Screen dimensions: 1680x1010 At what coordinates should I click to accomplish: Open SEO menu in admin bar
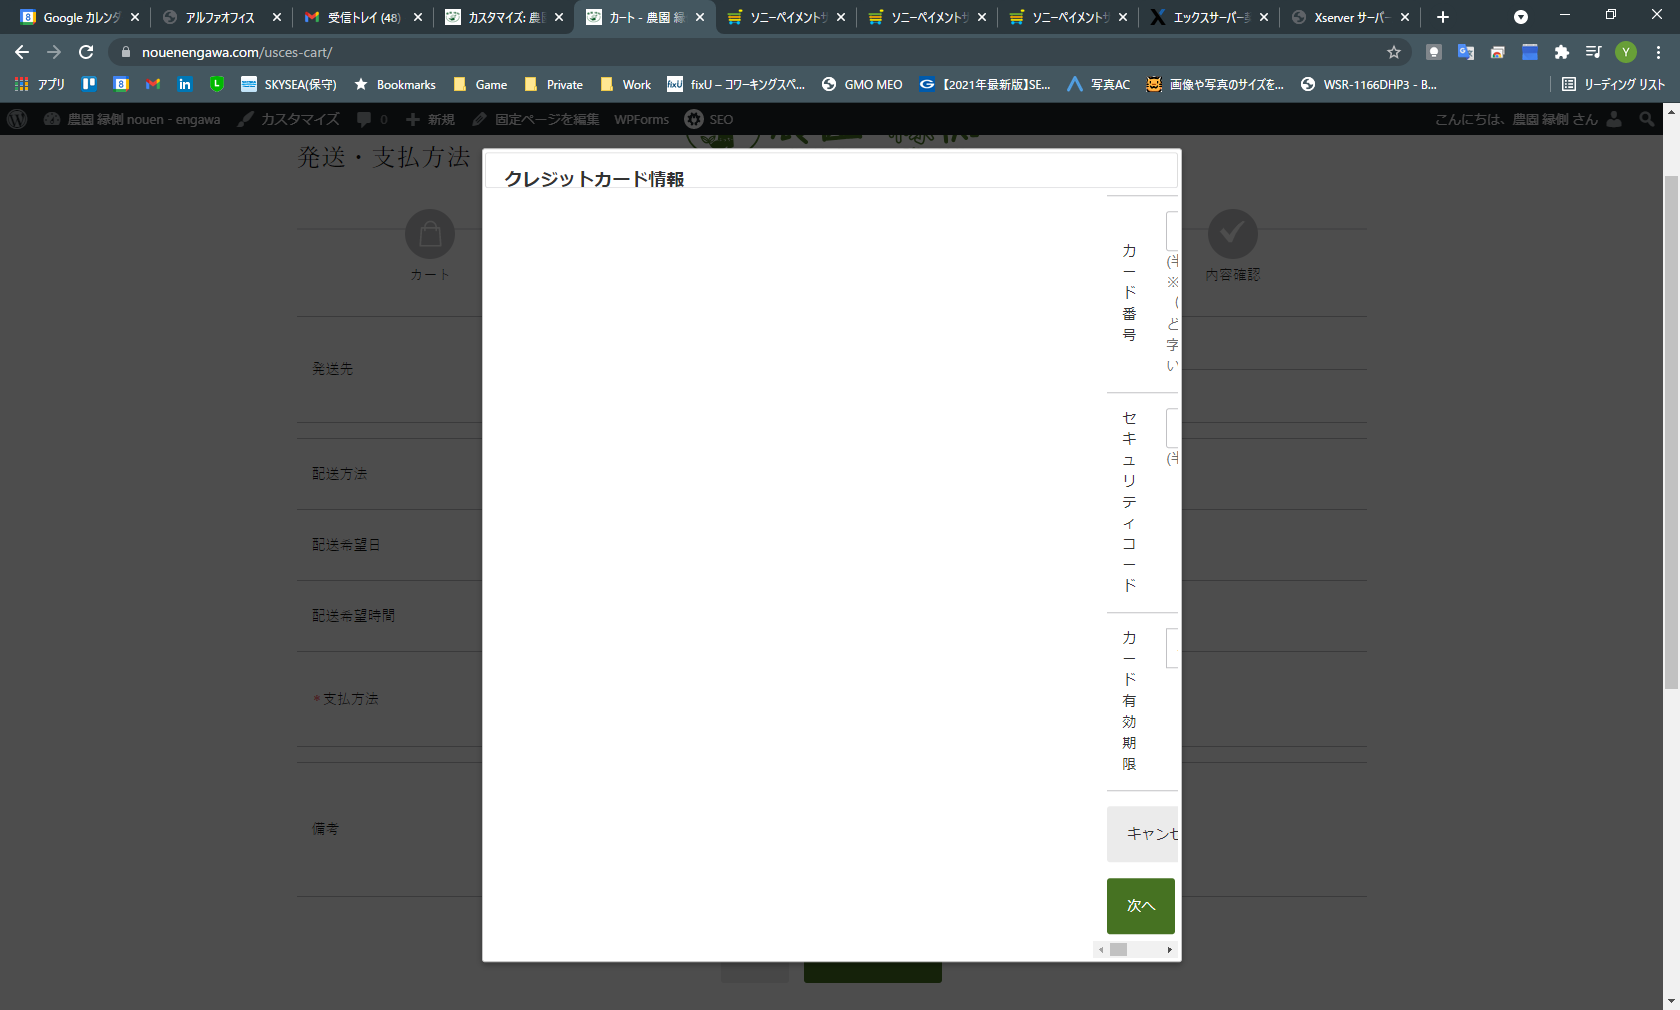point(709,119)
